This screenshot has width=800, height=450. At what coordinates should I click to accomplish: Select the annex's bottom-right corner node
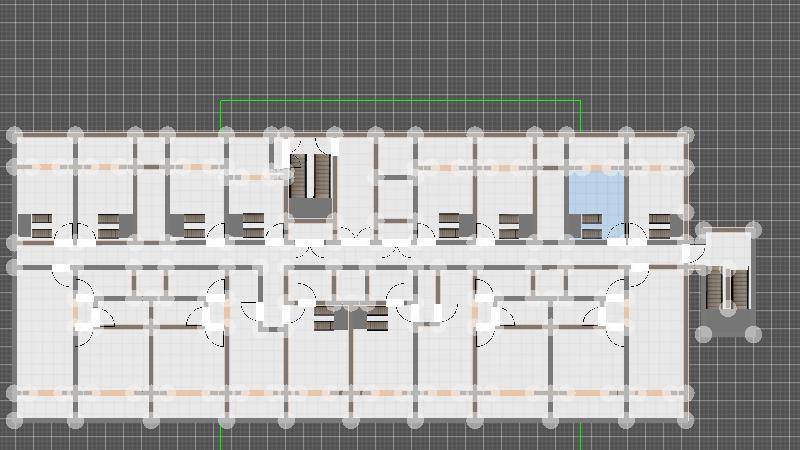click(753, 334)
